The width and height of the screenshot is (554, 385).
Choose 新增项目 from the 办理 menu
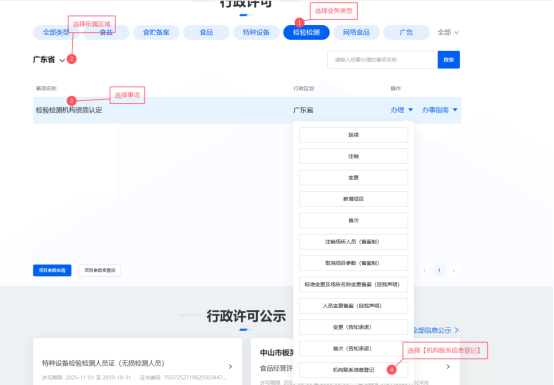[x=353, y=199]
